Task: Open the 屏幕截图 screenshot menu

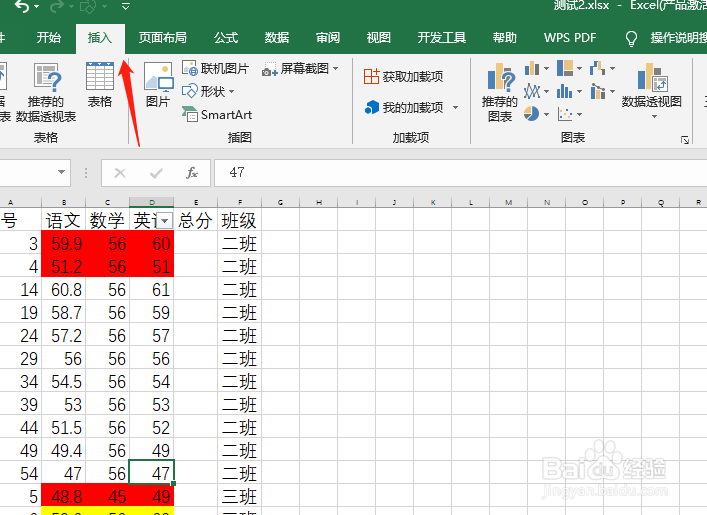Action: [300, 69]
